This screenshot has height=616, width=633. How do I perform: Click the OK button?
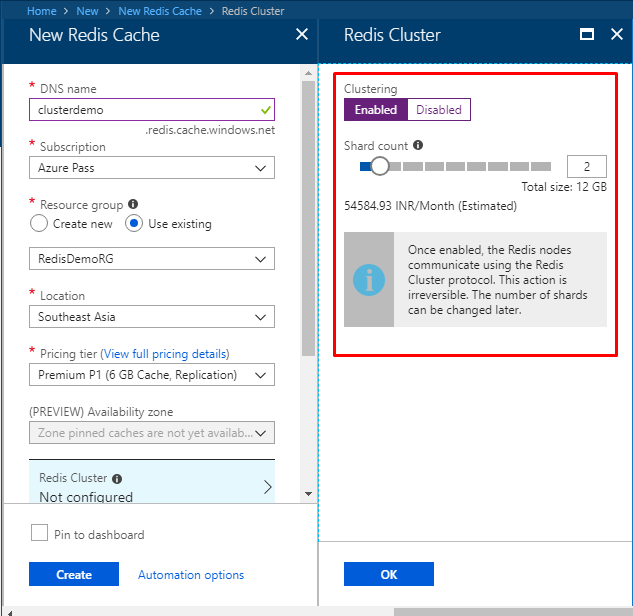click(x=389, y=574)
